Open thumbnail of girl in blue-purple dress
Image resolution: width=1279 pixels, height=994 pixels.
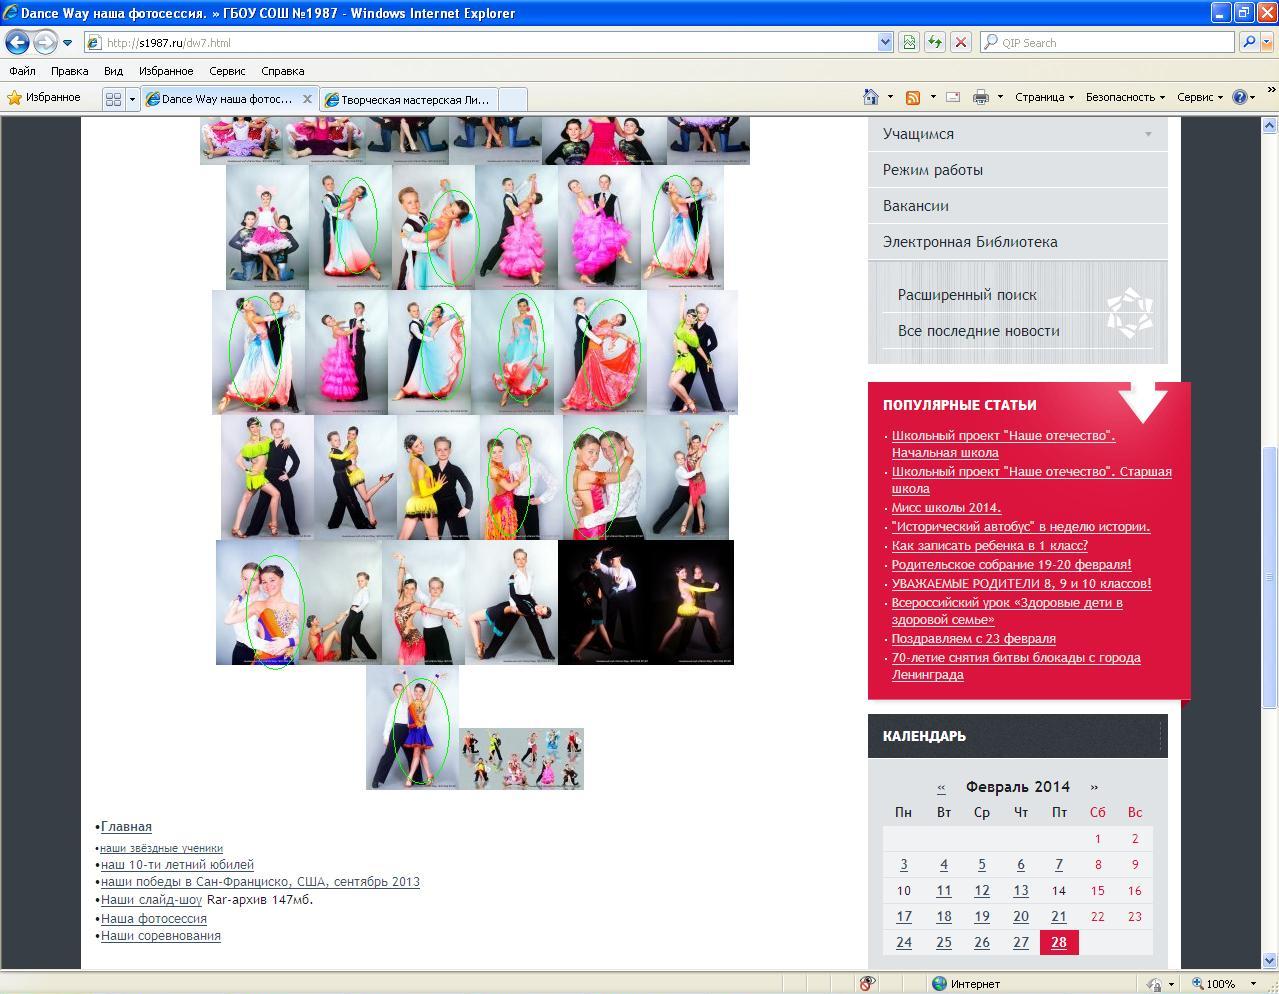point(412,727)
